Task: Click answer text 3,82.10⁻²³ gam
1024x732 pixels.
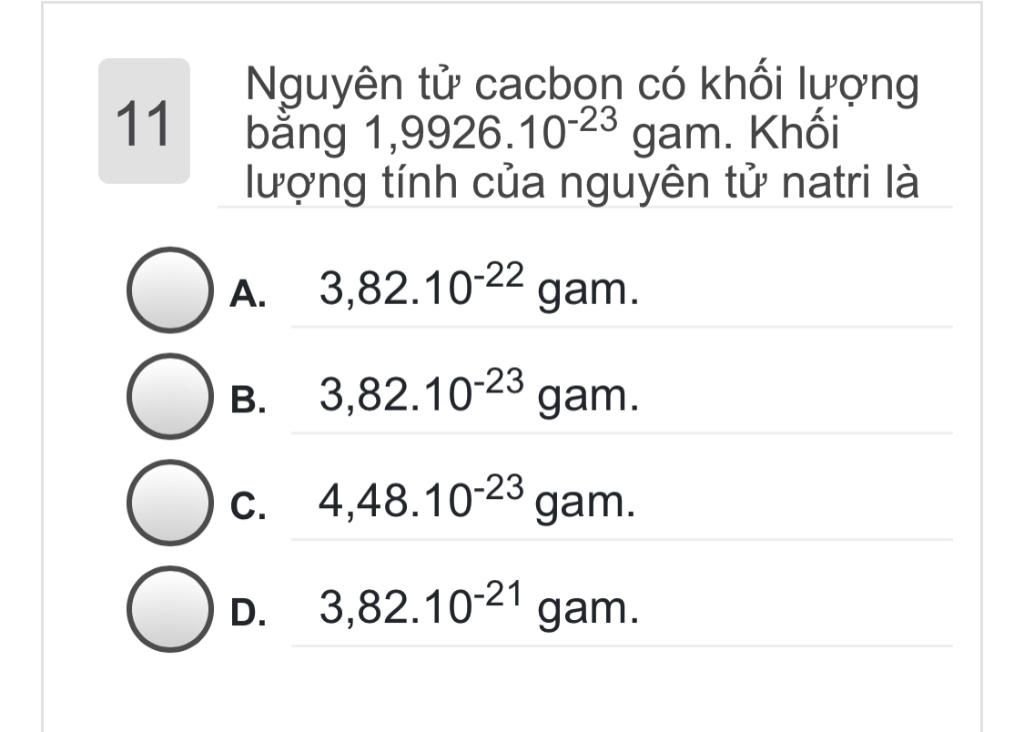Action: tap(479, 392)
